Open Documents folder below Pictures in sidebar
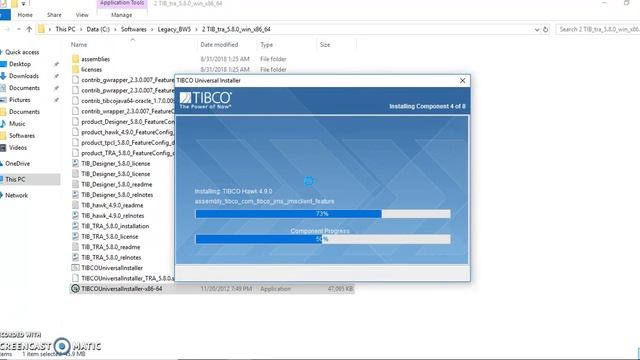The image size is (640, 360). pyautogui.click(x=24, y=112)
